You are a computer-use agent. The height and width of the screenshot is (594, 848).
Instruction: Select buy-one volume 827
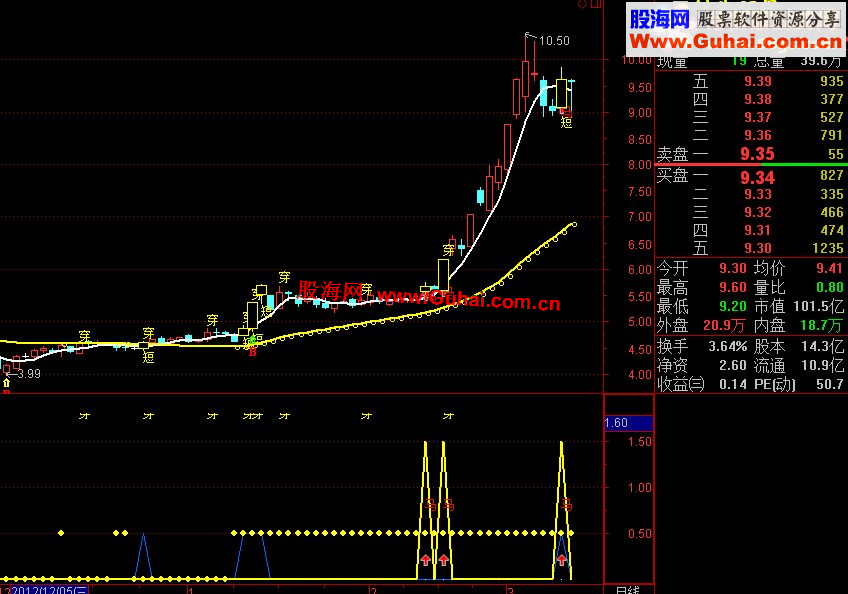tap(832, 175)
